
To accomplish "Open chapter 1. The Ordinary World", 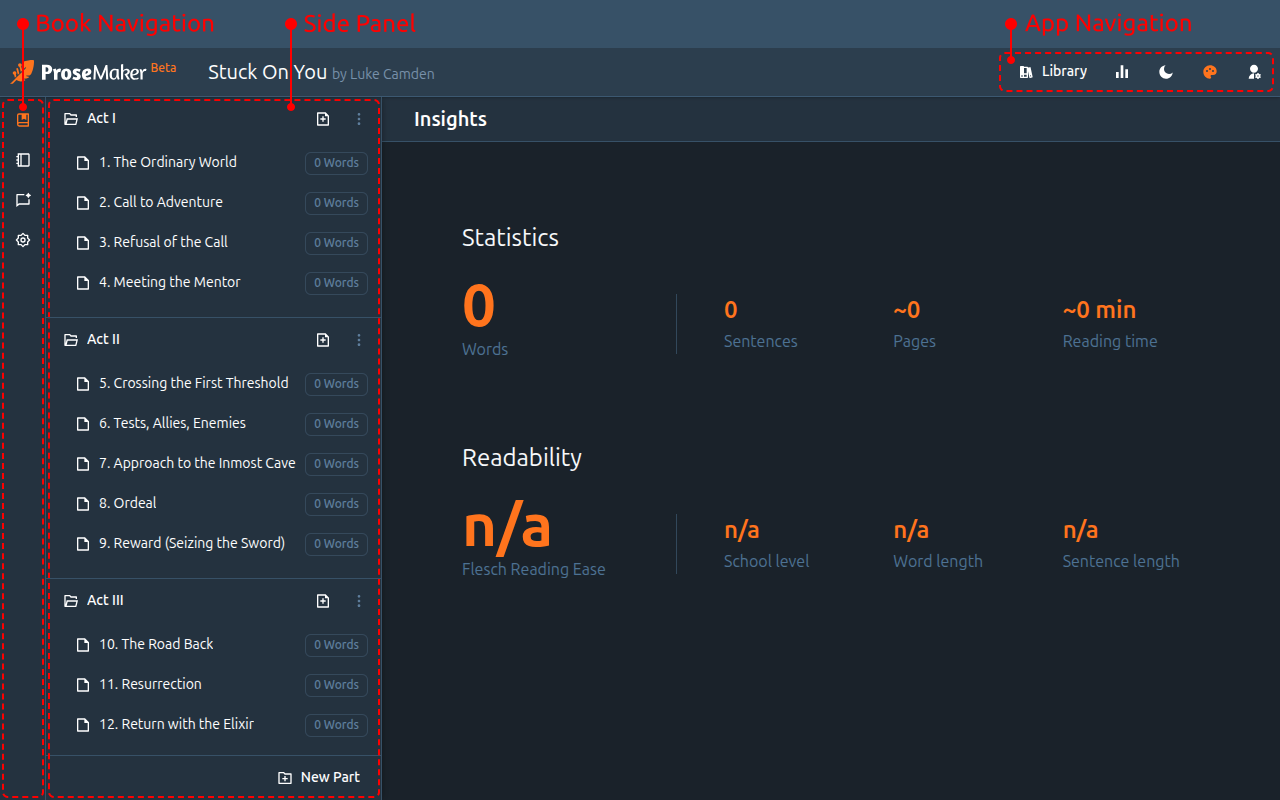I will tap(167, 162).
